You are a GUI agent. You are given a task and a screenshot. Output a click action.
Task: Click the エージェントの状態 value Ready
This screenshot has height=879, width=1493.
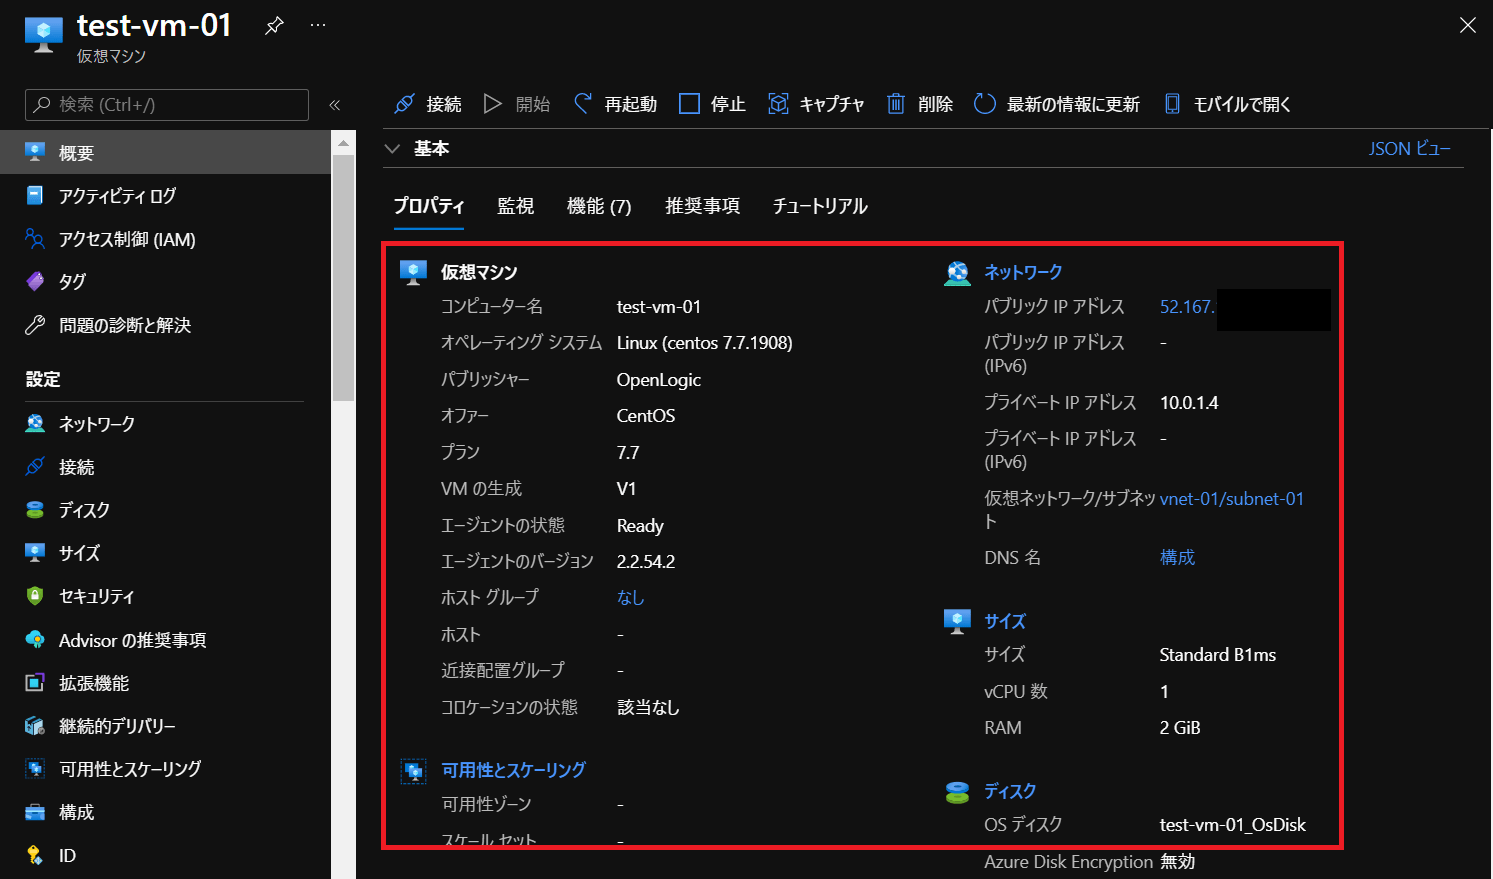tap(640, 526)
